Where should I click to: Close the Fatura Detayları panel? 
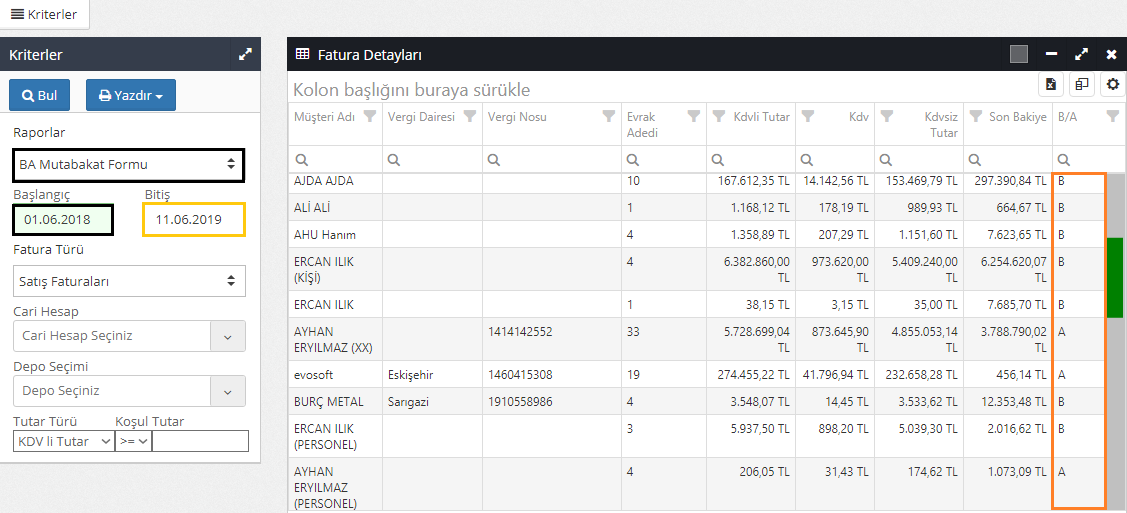[x=1111, y=54]
